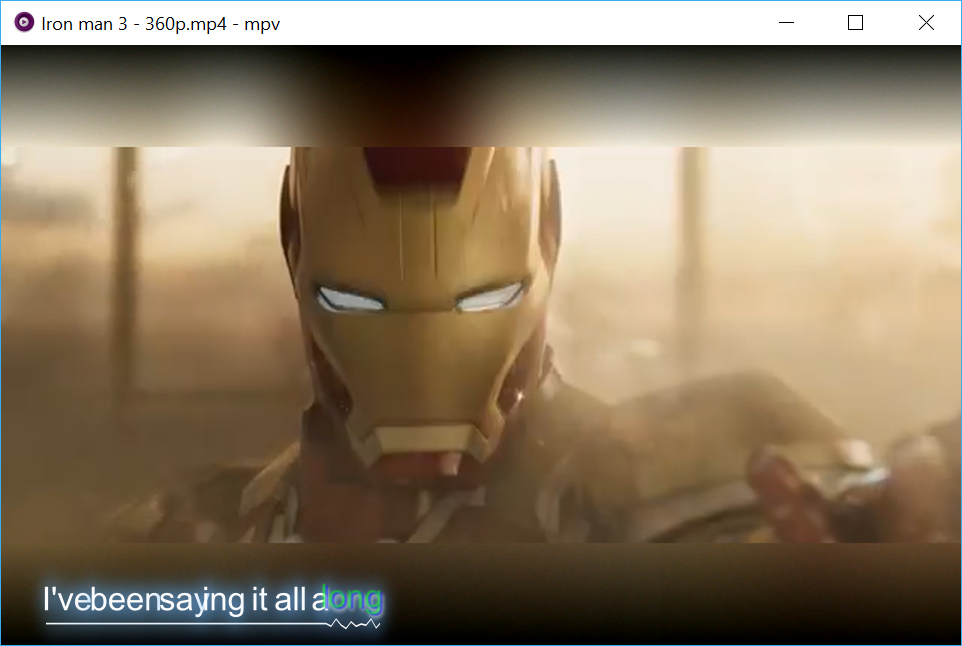The height and width of the screenshot is (646, 962).
Task: Click Iron Man's left glowing eye
Action: pyautogui.click(x=350, y=298)
